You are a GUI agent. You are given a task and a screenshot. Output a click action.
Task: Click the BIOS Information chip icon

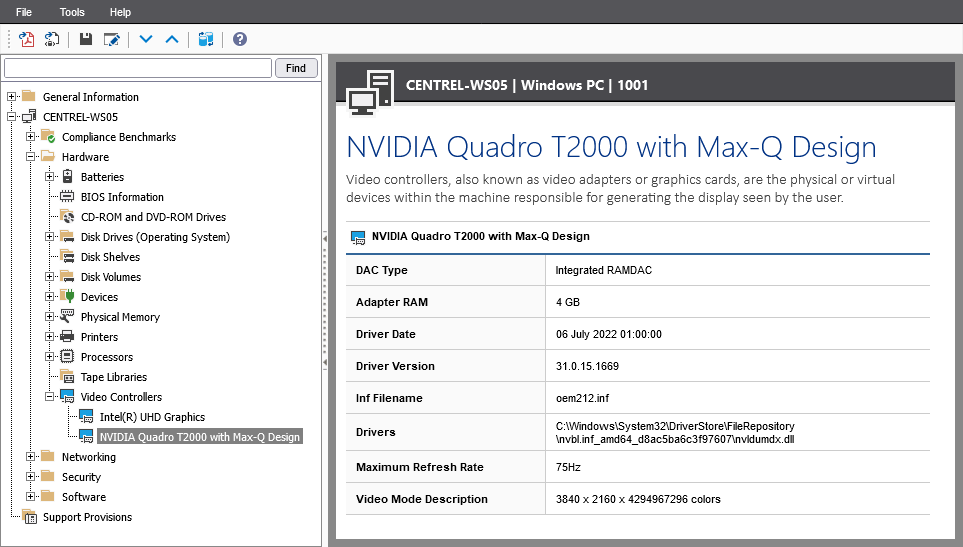[67, 196]
